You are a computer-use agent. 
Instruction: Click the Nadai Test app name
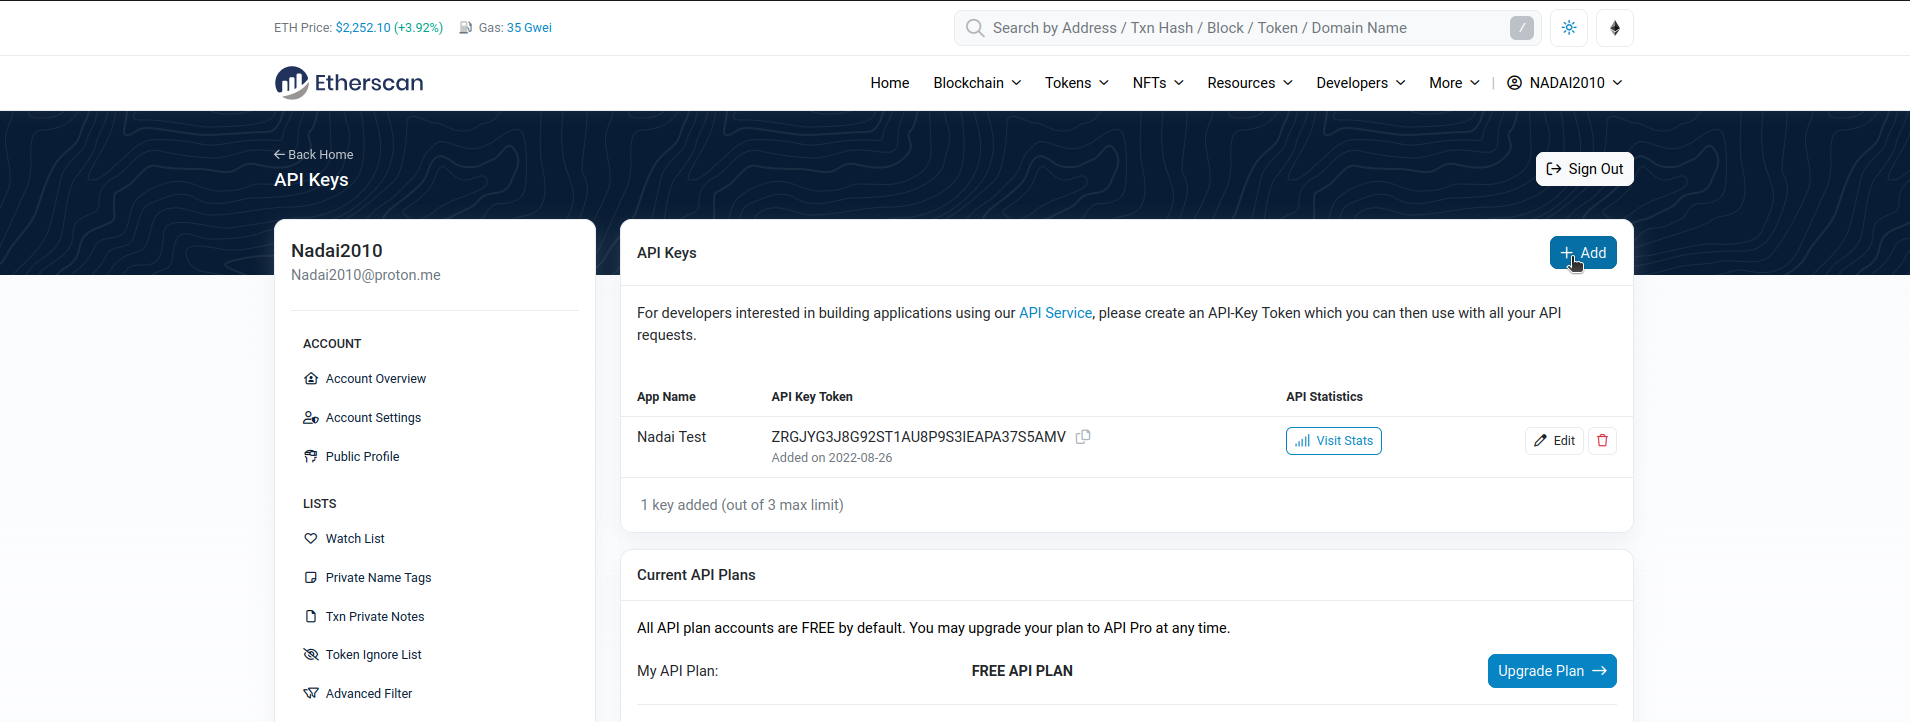point(671,437)
